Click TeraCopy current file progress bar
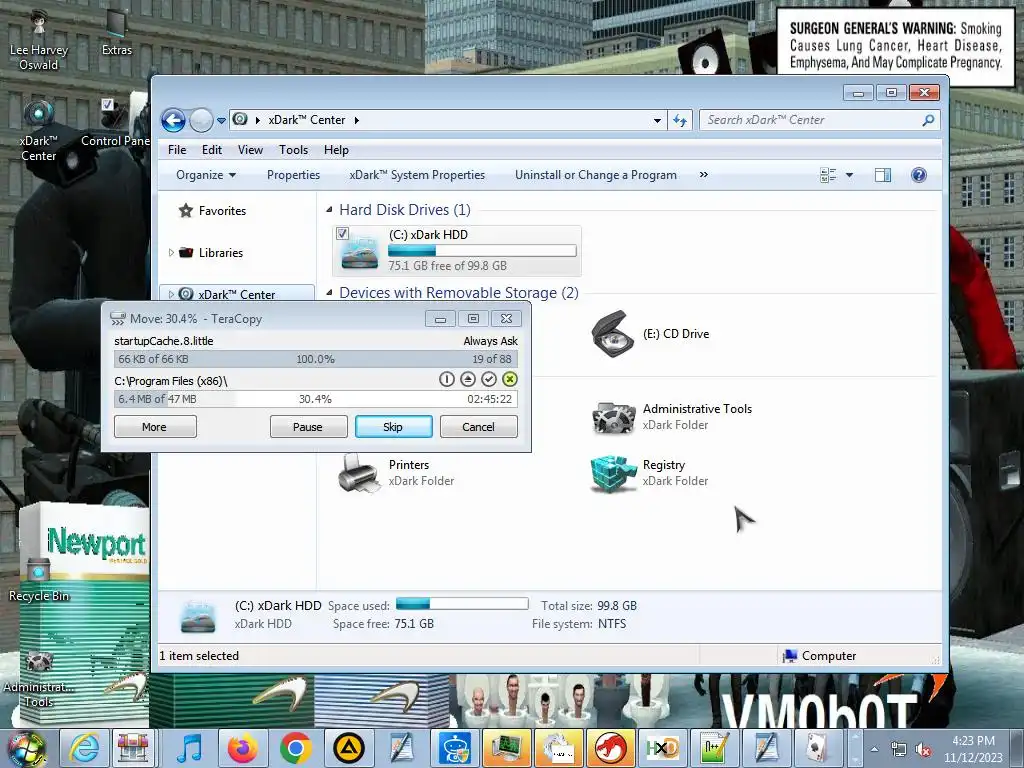Screen dimensions: 1024x768 tap(315, 359)
